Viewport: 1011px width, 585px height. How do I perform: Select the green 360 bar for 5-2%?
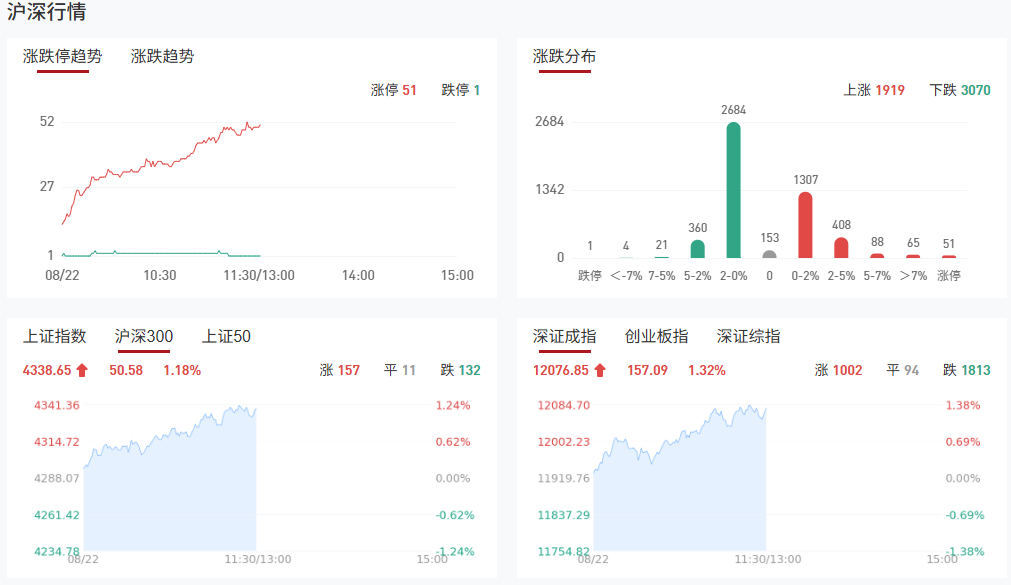[697, 248]
